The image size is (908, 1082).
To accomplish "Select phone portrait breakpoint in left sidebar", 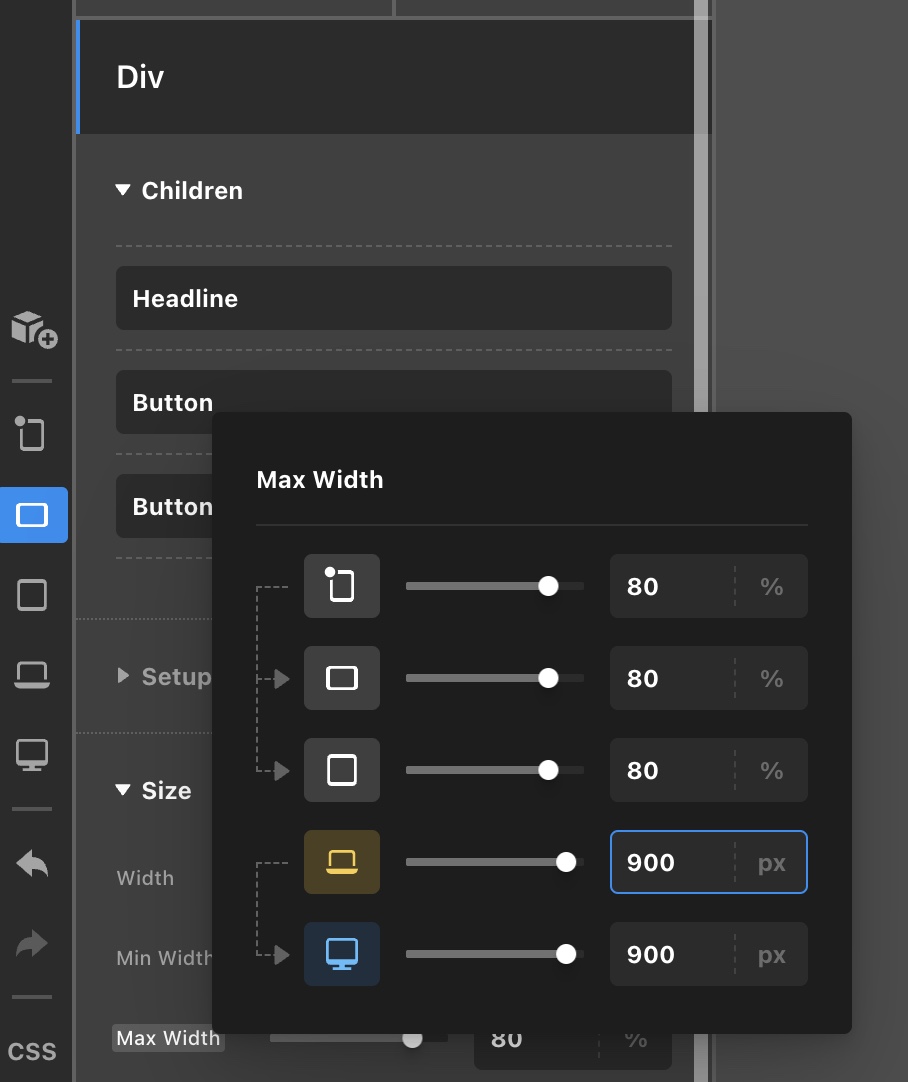I will coord(32,434).
